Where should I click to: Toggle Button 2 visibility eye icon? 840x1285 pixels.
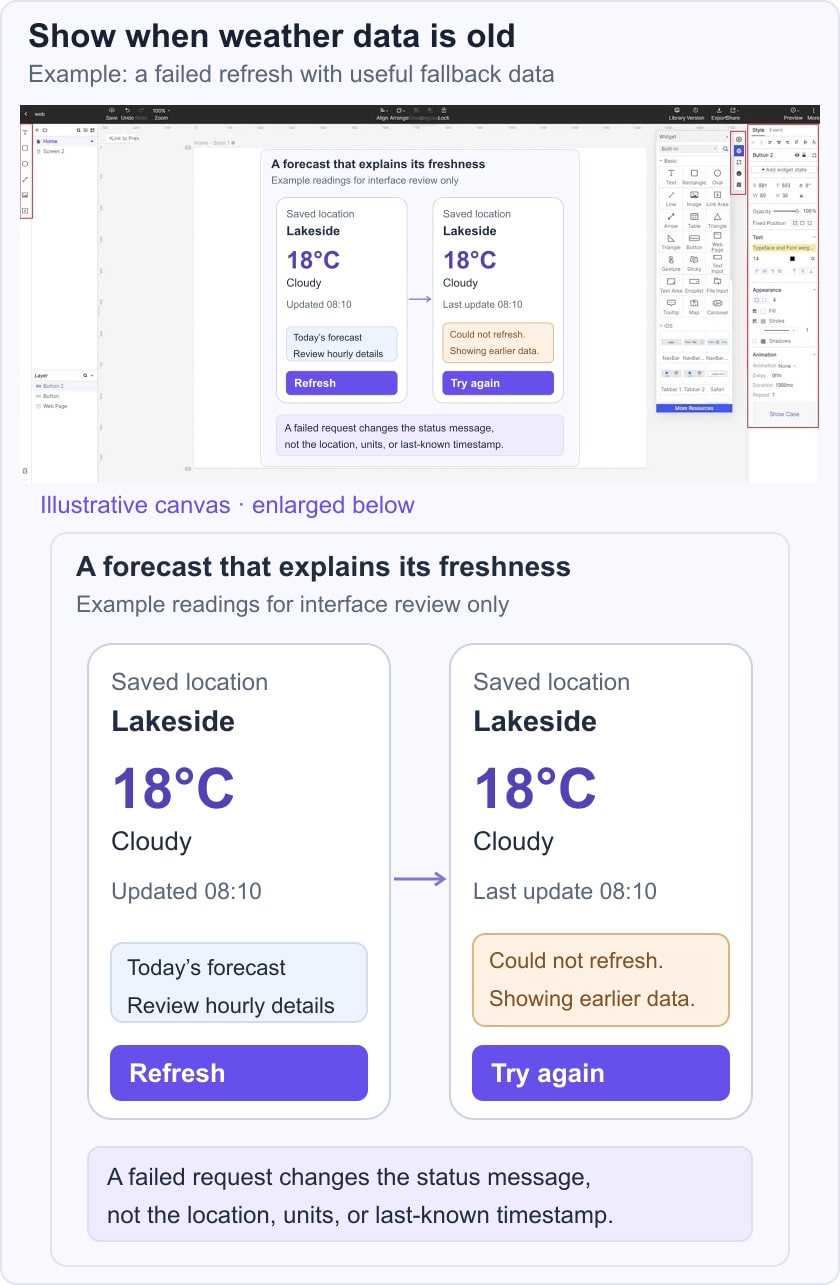tap(797, 155)
